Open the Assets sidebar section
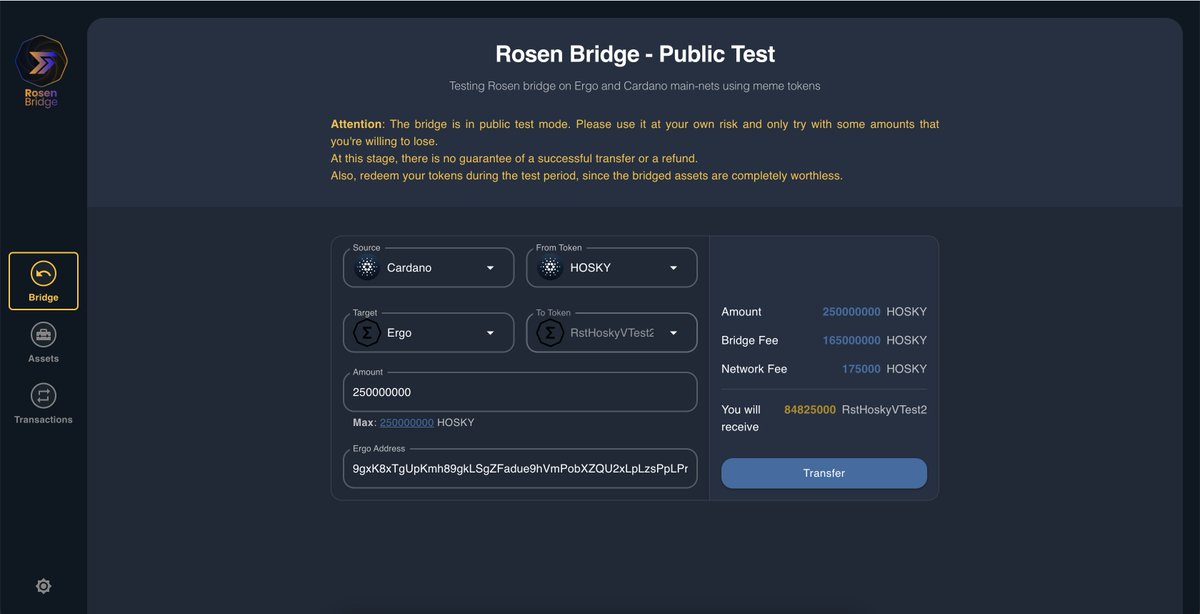This screenshot has height=614, width=1200. point(43,342)
